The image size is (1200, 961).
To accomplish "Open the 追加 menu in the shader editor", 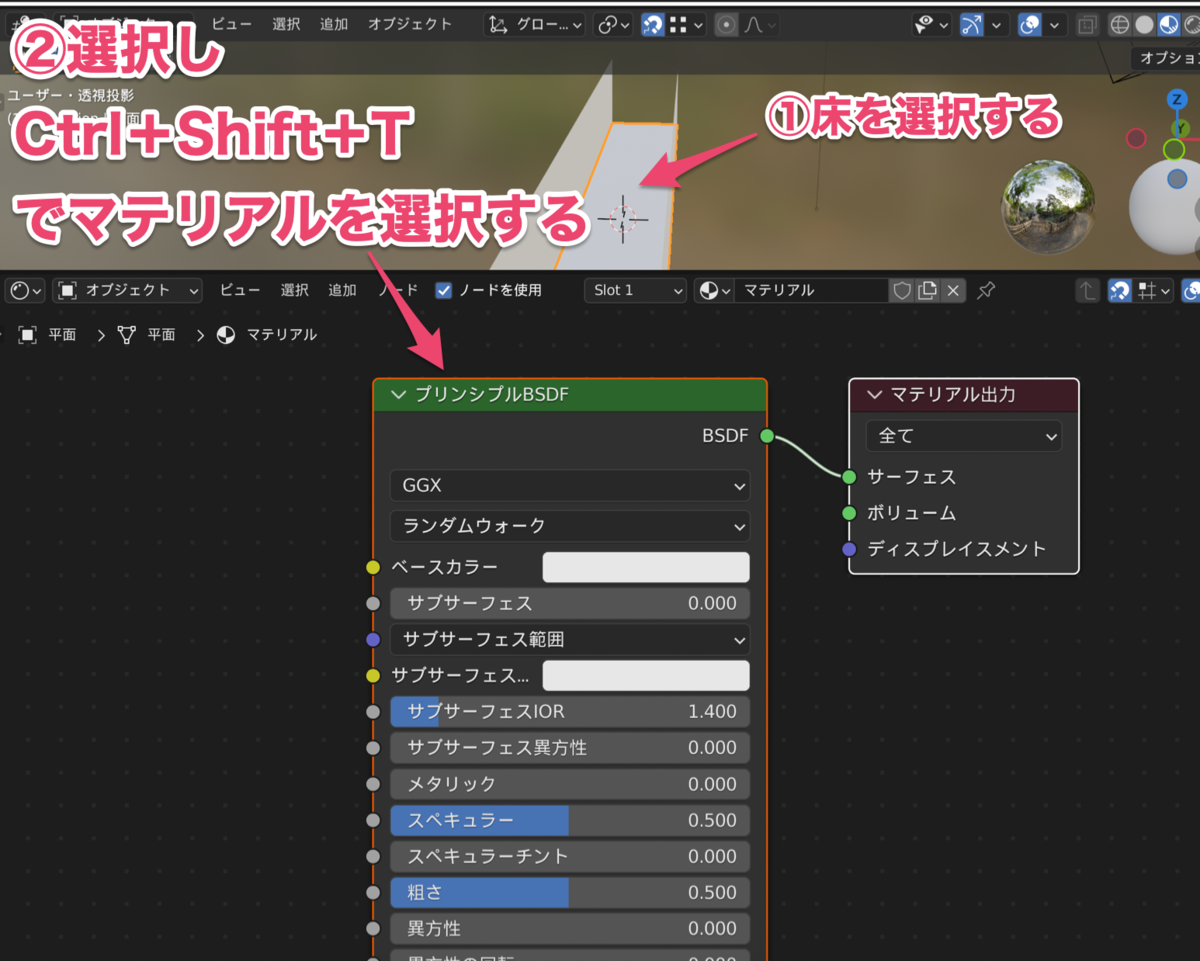I will coord(342,290).
